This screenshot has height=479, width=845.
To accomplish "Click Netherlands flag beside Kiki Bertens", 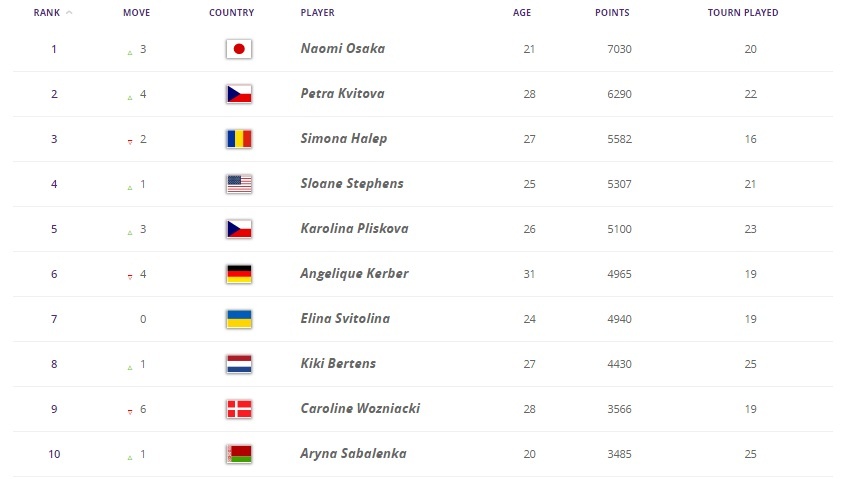I will (x=239, y=364).
